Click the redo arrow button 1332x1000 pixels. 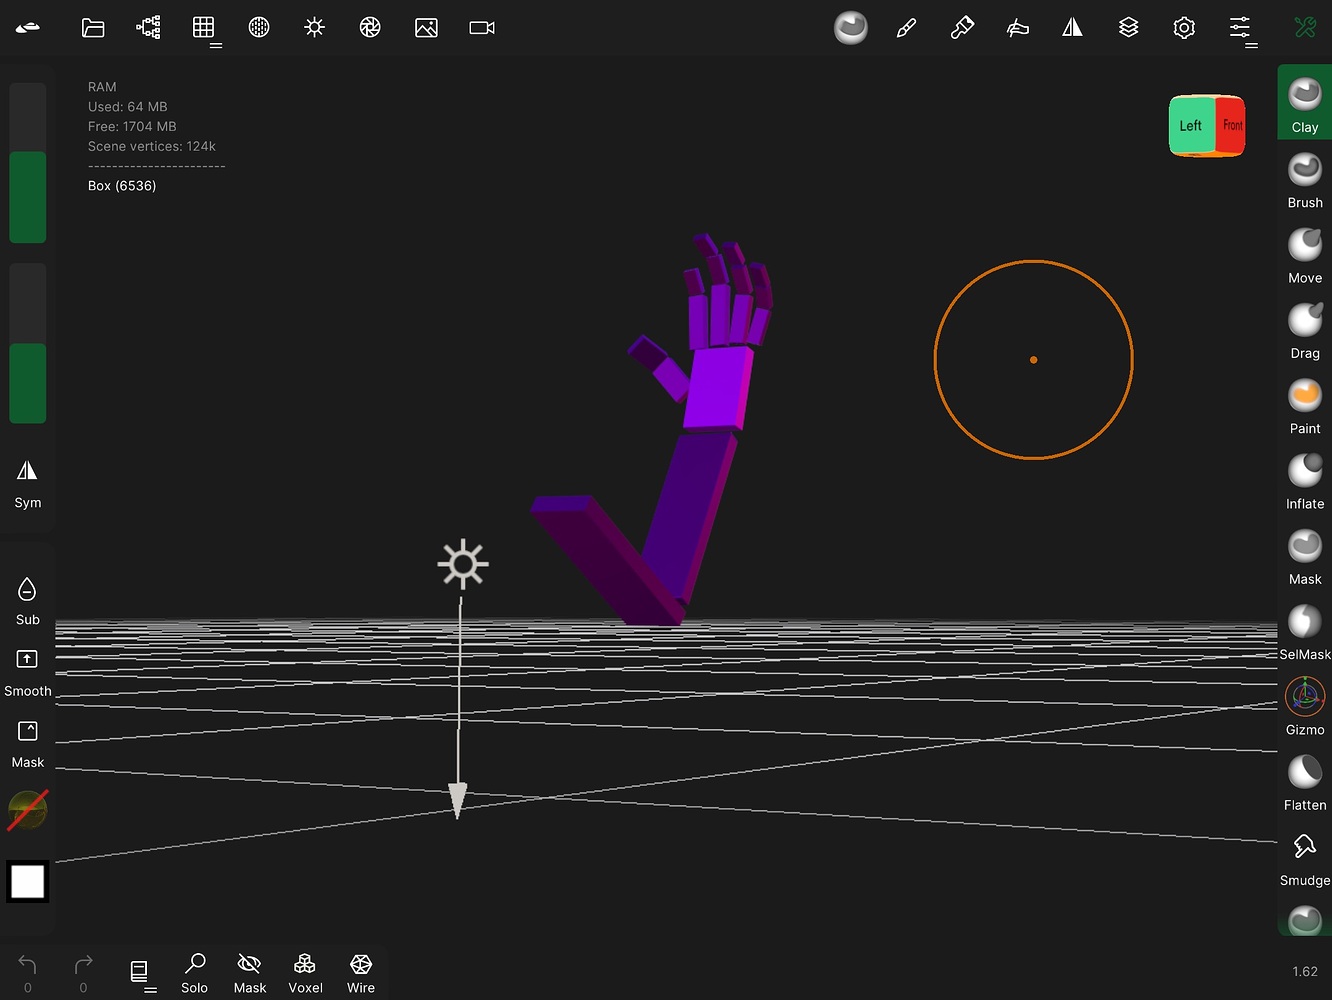[83, 972]
